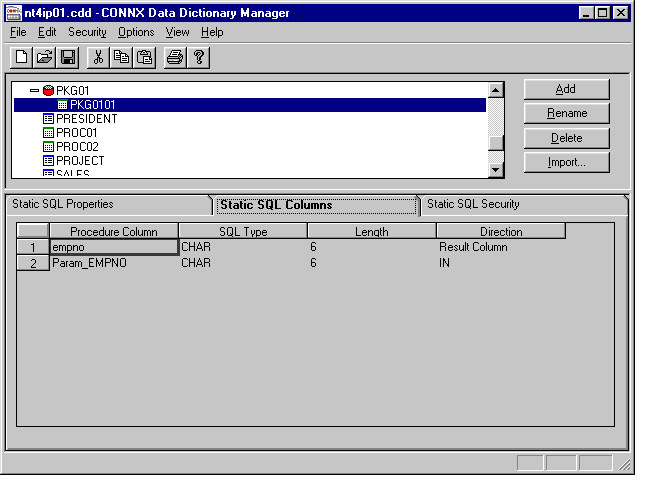This screenshot has width=646, height=482.
Task: Open the Security menu
Action: click(87, 32)
